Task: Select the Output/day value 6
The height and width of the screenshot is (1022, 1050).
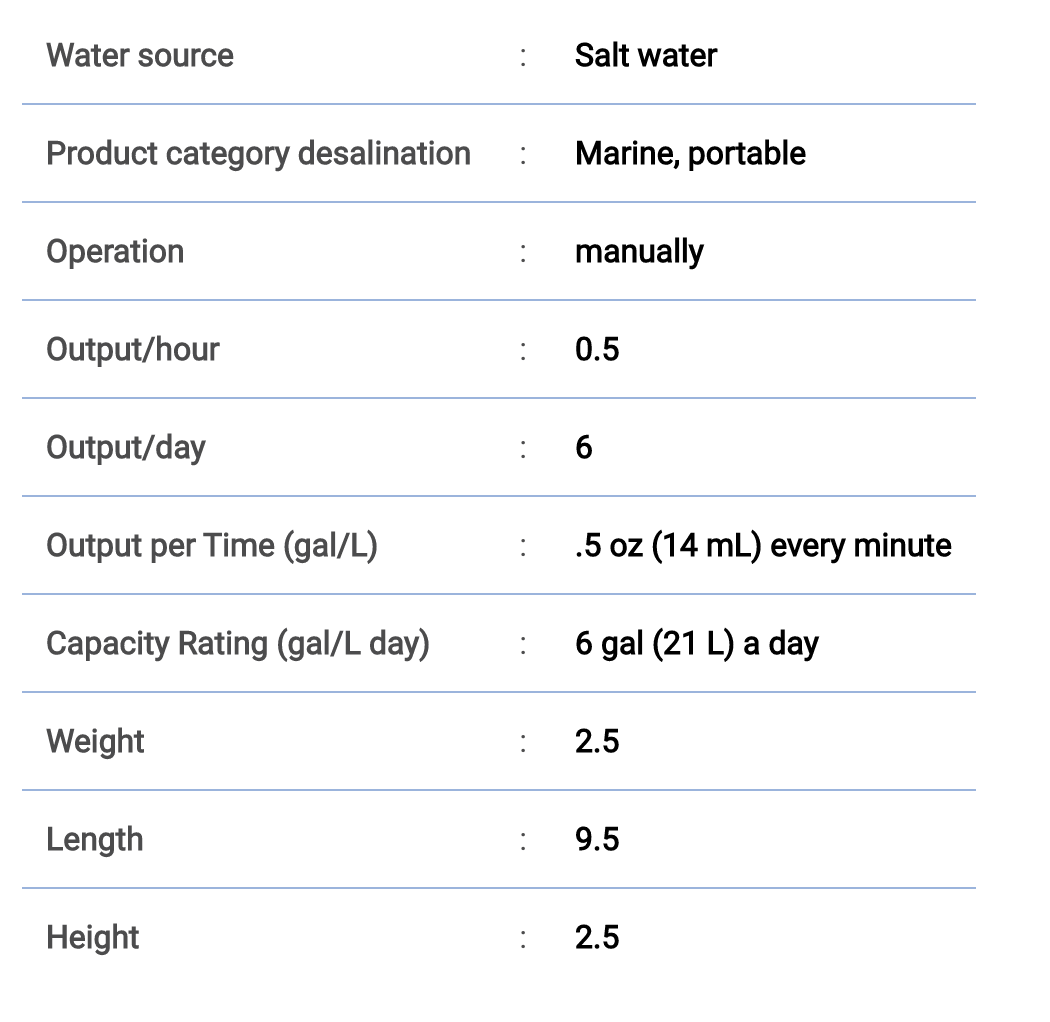Action: [584, 447]
